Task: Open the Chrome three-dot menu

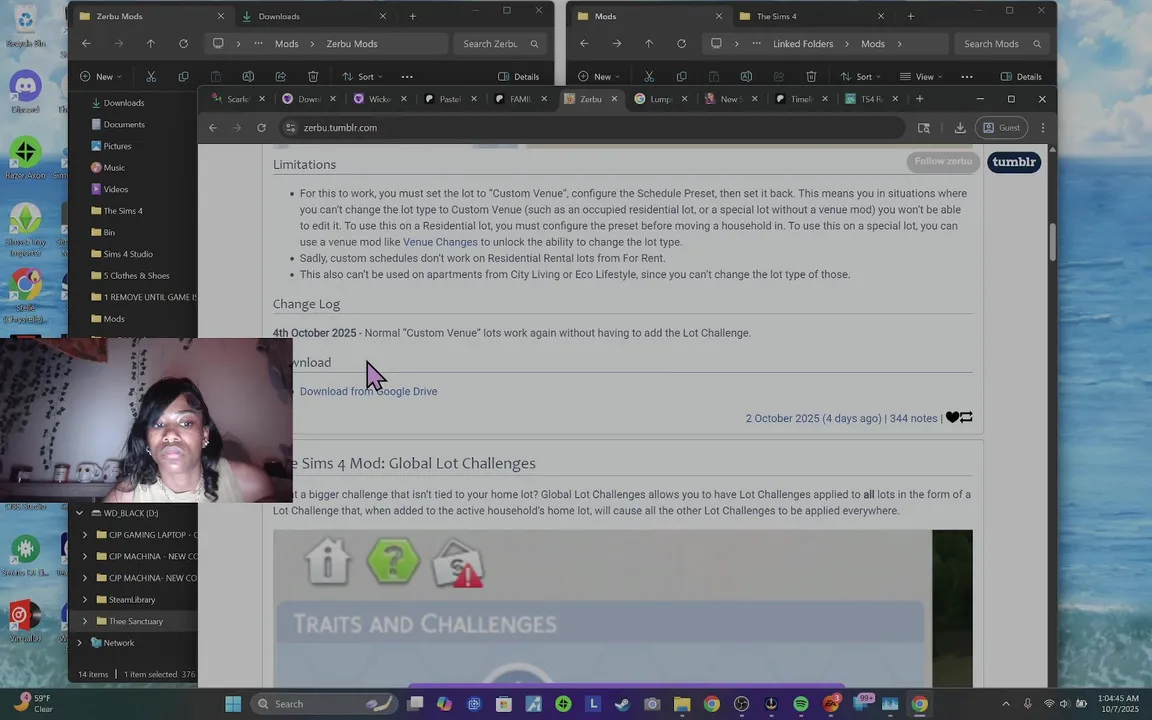Action: [x=1043, y=128]
